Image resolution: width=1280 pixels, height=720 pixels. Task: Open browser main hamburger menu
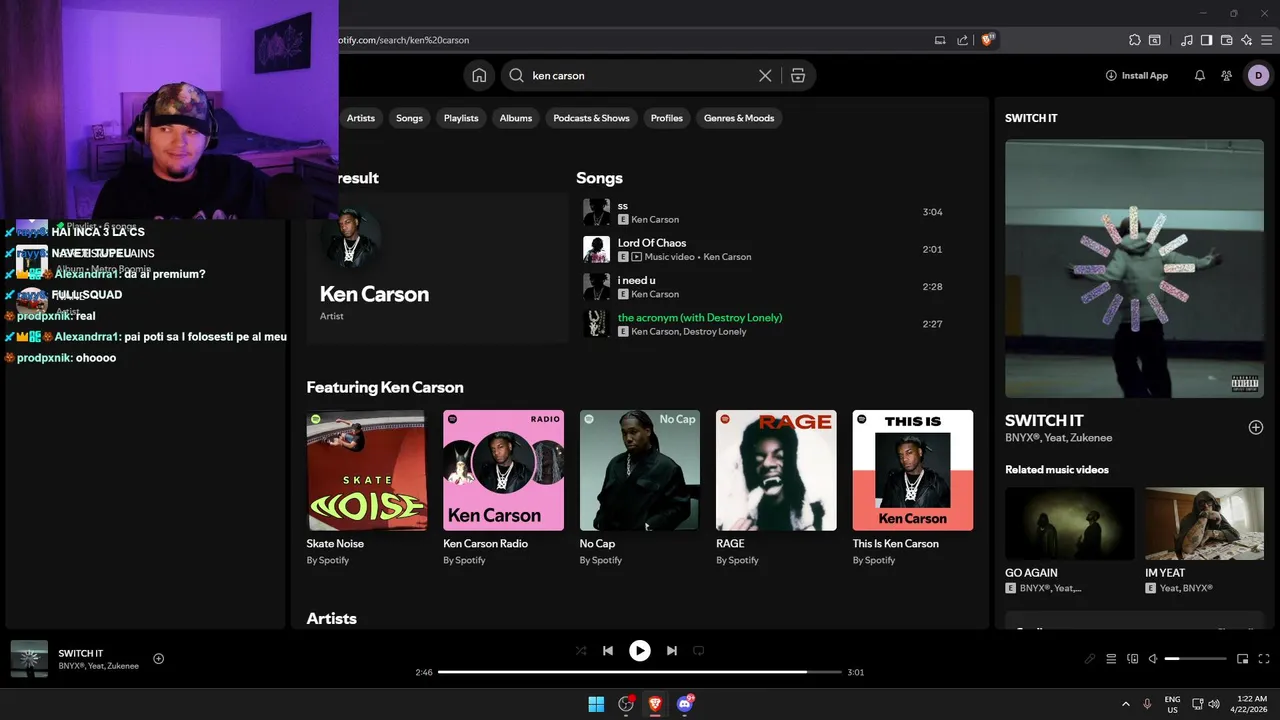point(1266,40)
